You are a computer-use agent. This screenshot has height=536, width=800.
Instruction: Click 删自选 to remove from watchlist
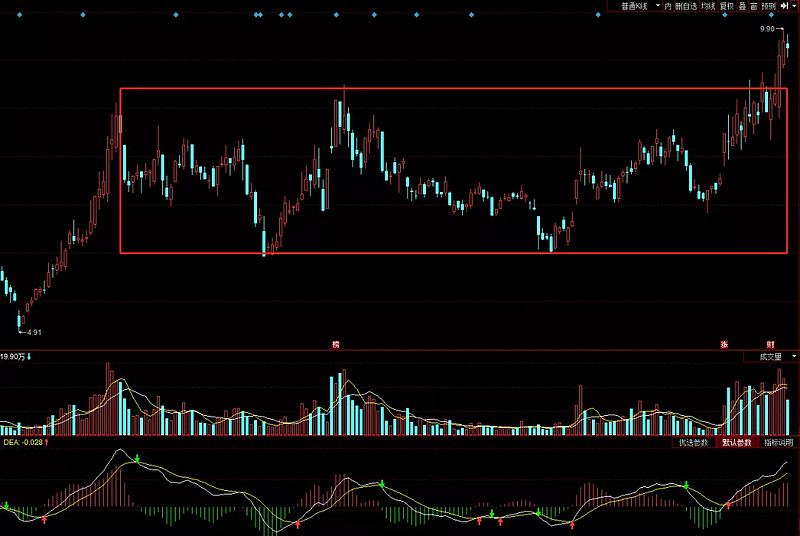684,6
